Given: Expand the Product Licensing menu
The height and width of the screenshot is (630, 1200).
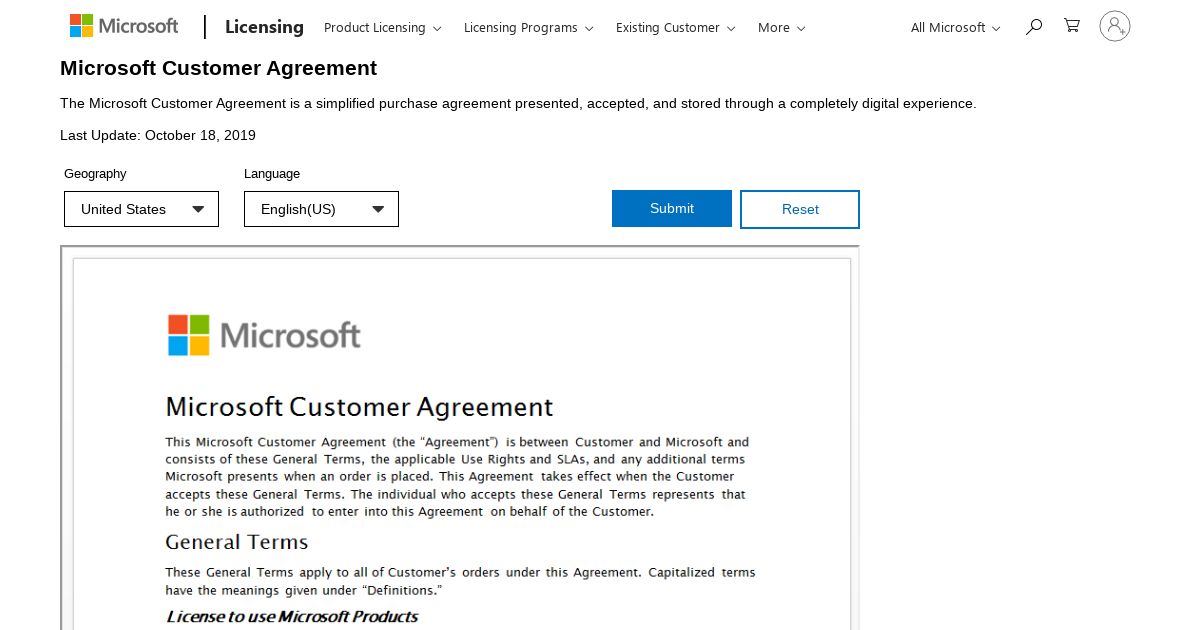Looking at the screenshot, I should pyautogui.click(x=382, y=28).
